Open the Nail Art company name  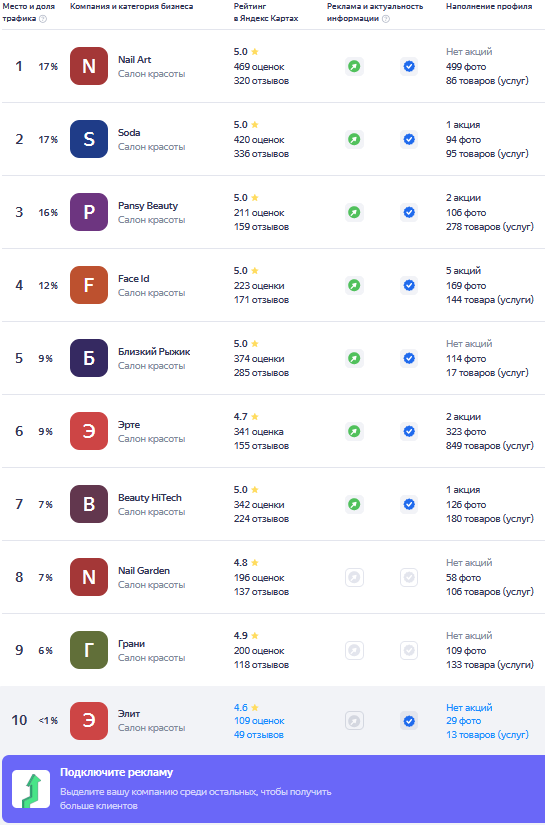point(135,59)
